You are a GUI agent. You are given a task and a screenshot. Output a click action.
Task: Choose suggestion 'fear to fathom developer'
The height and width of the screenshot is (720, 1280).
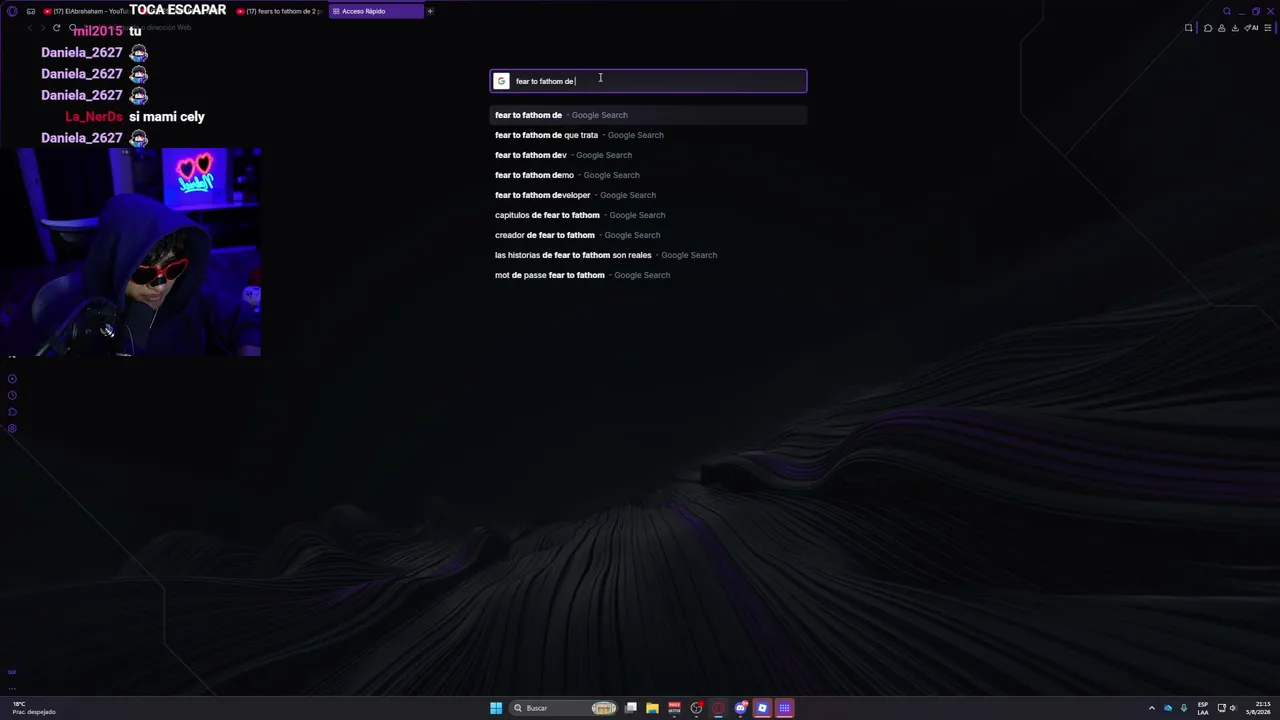click(x=648, y=195)
